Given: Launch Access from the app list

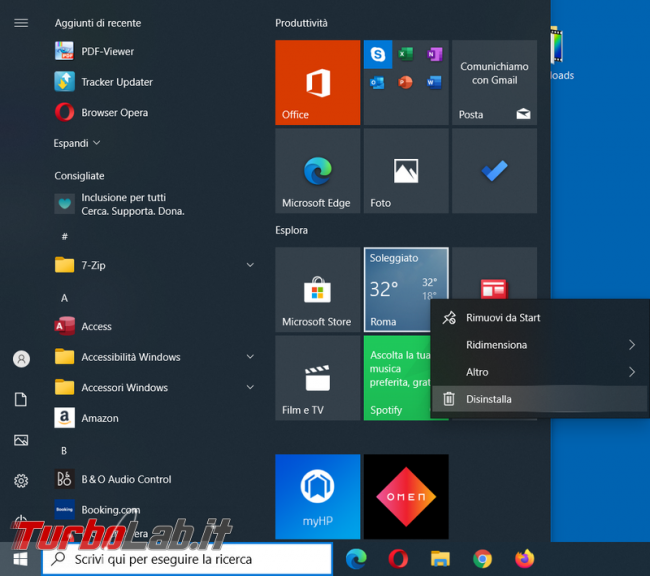Looking at the screenshot, I should [x=83, y=326].
